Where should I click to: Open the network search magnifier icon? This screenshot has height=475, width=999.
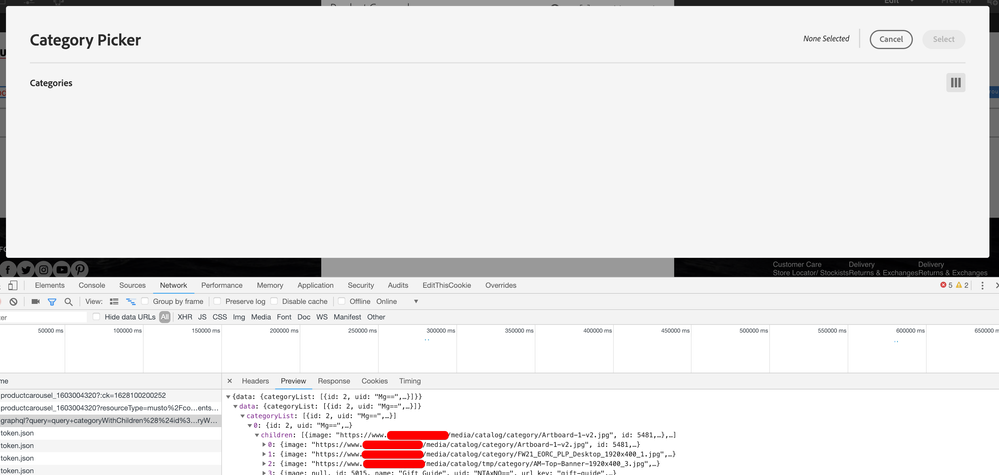[68, 301]
